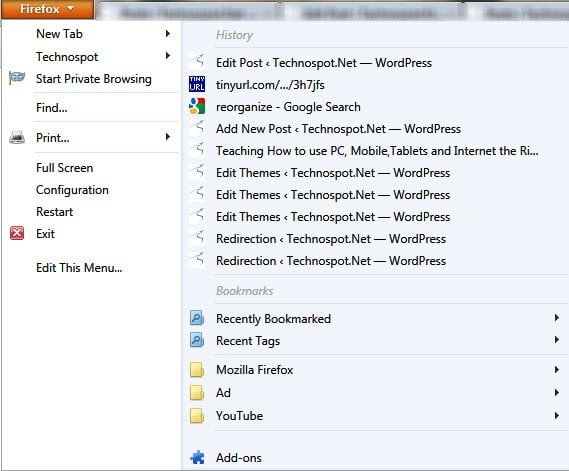569x471 pixels.
Task: Expand Mozilla Firefox folder arrow
Action: tap(557, 370)
